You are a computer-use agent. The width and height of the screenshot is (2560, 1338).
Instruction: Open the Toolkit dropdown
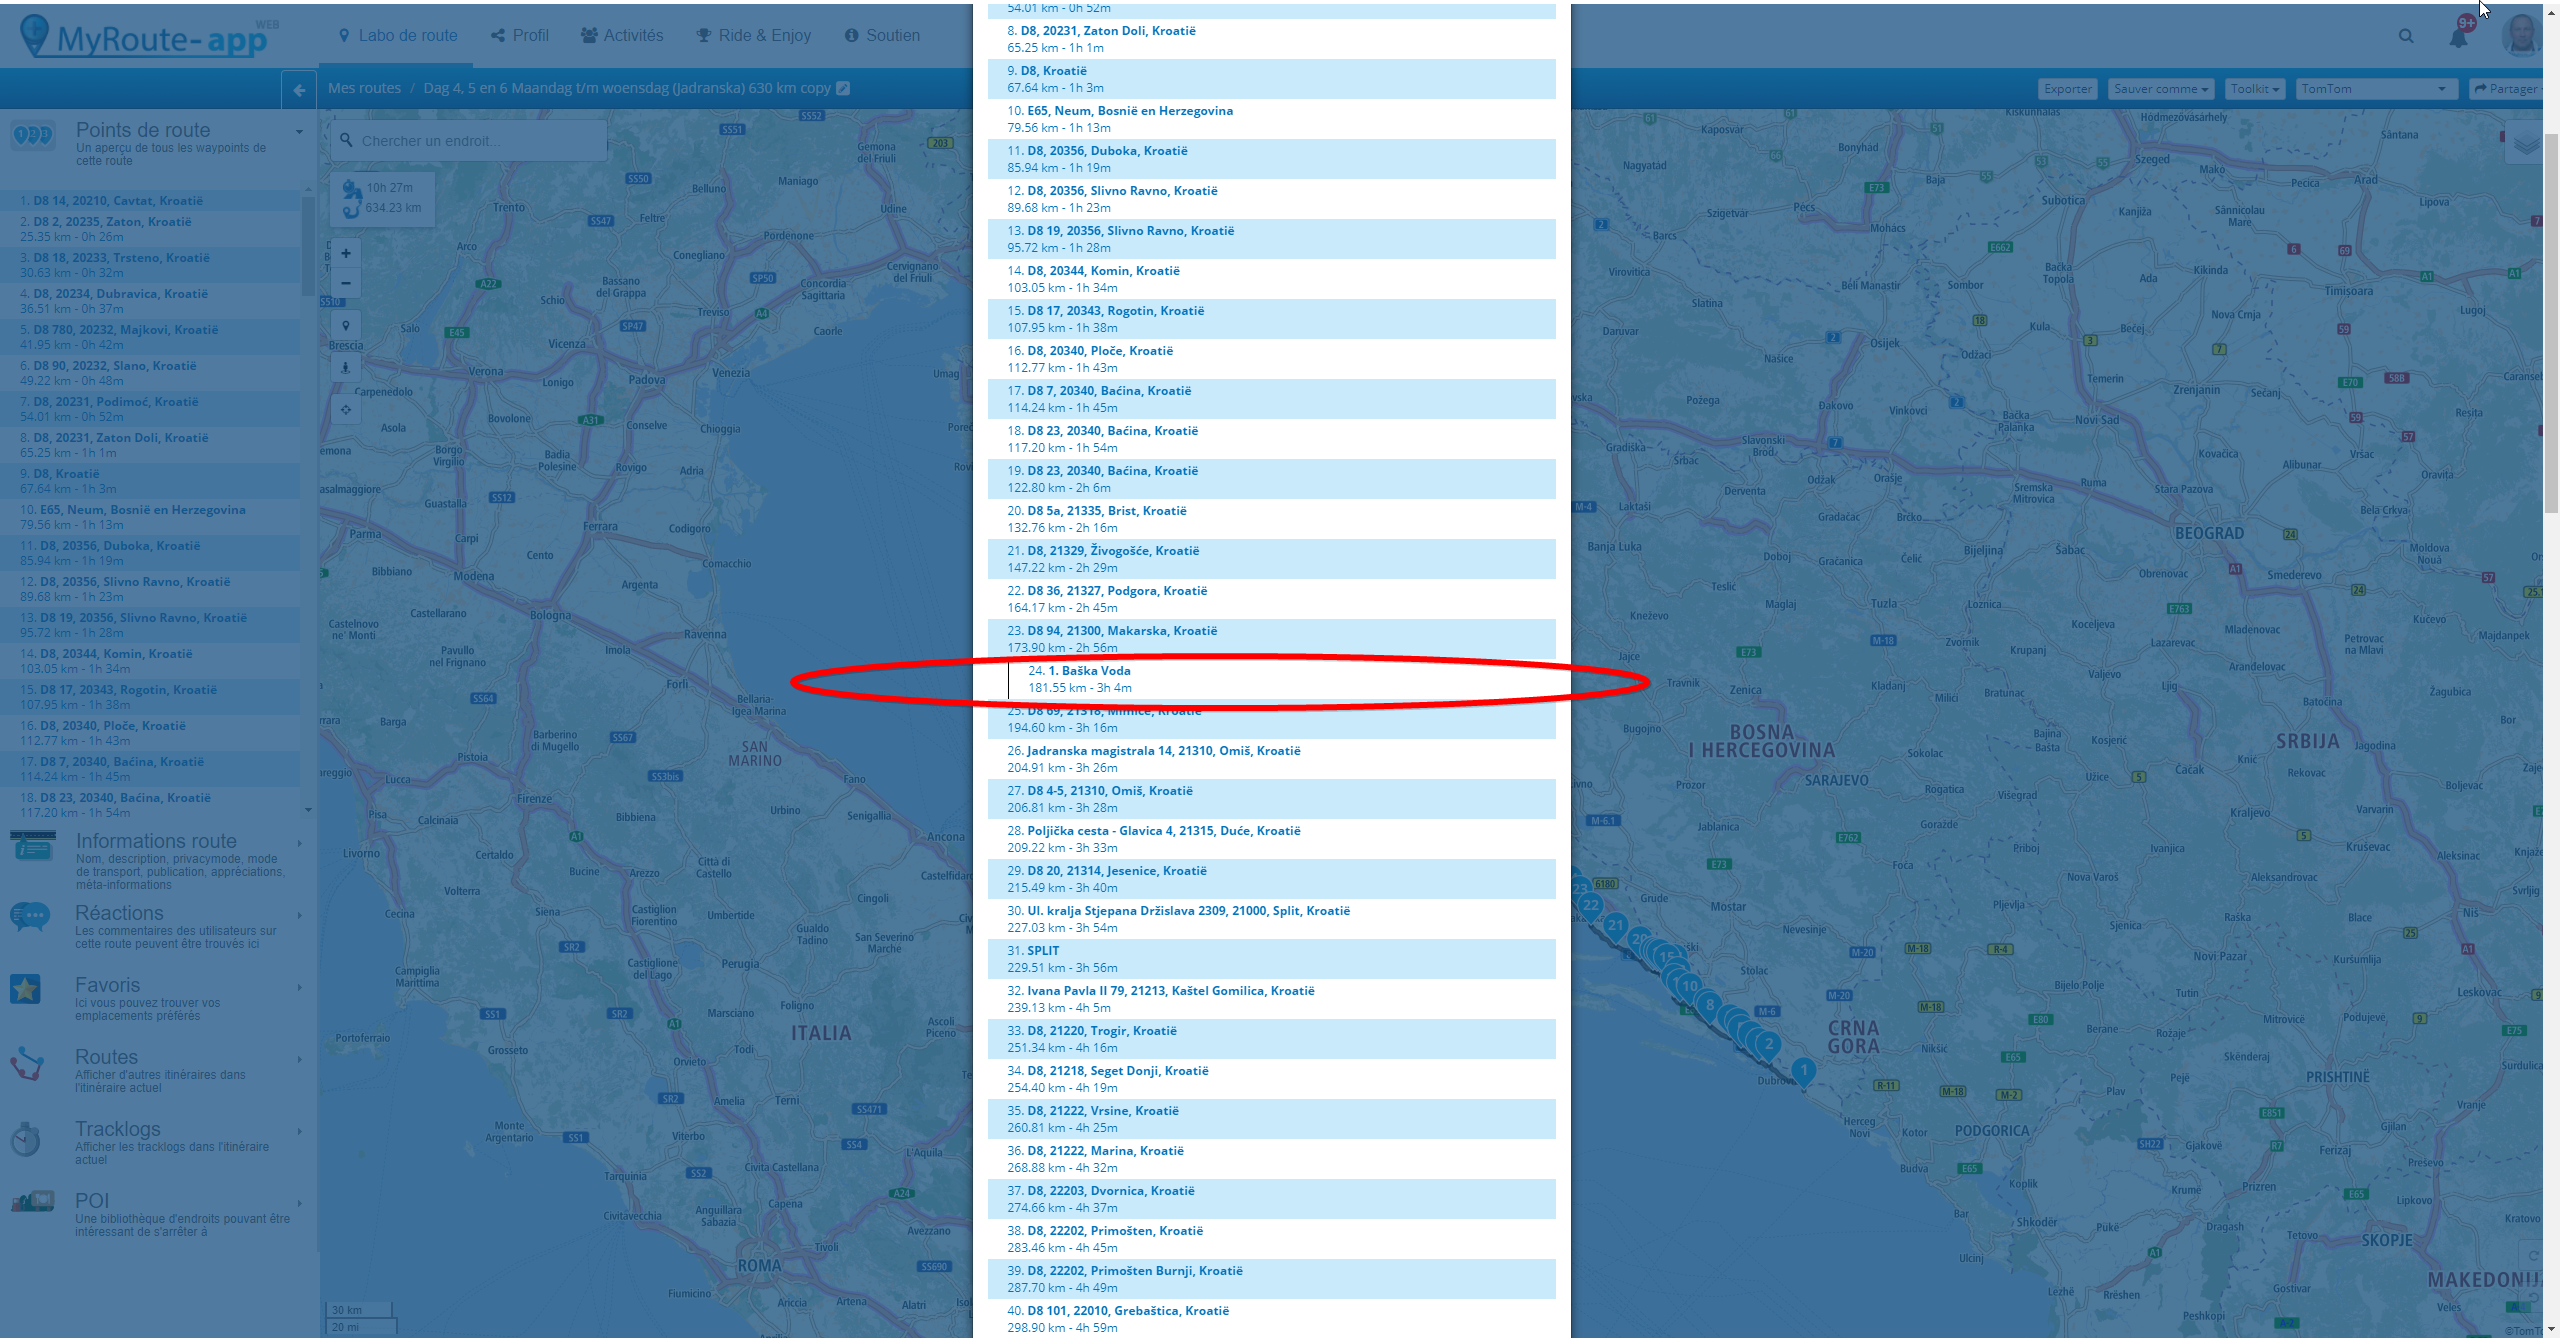pos(2254,89)
